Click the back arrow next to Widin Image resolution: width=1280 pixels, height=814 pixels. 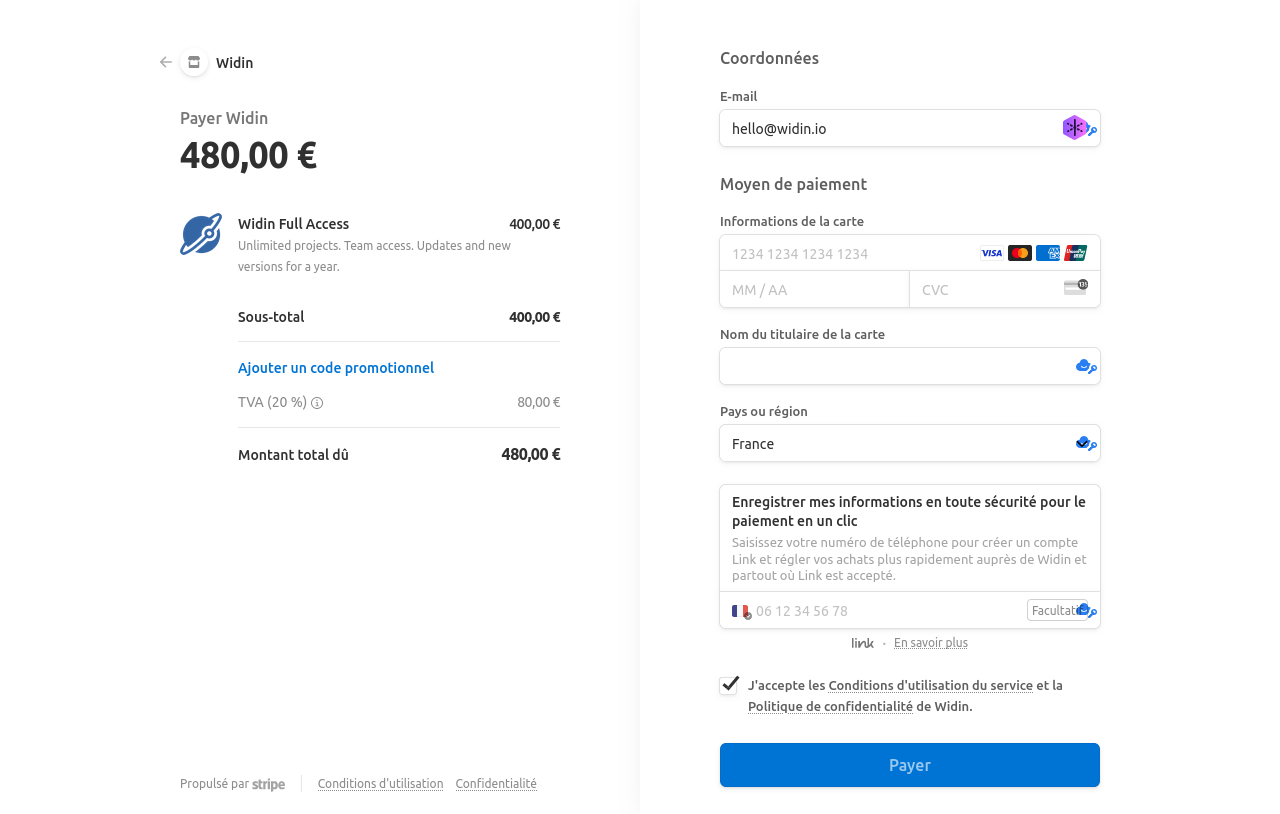pyautogui.click(x=166, y=62)
